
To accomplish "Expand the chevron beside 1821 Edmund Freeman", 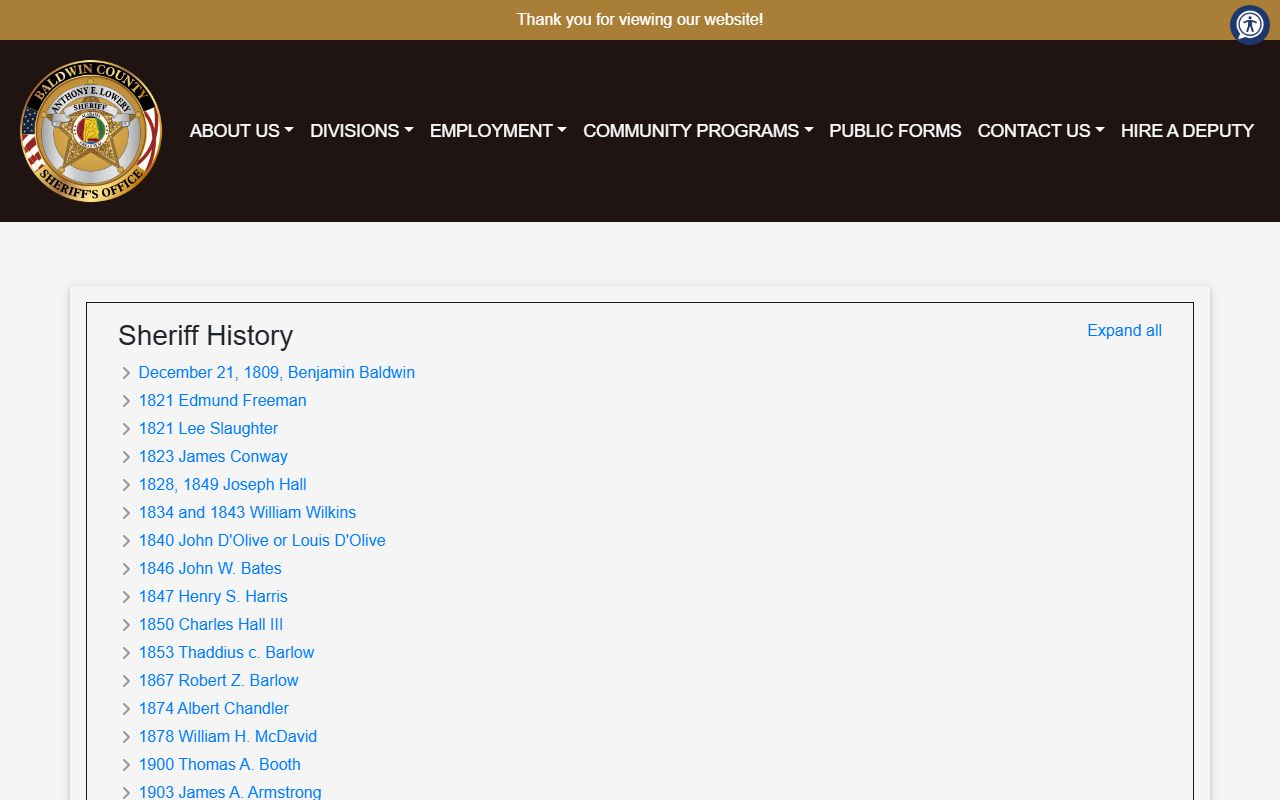I will 126,401.
